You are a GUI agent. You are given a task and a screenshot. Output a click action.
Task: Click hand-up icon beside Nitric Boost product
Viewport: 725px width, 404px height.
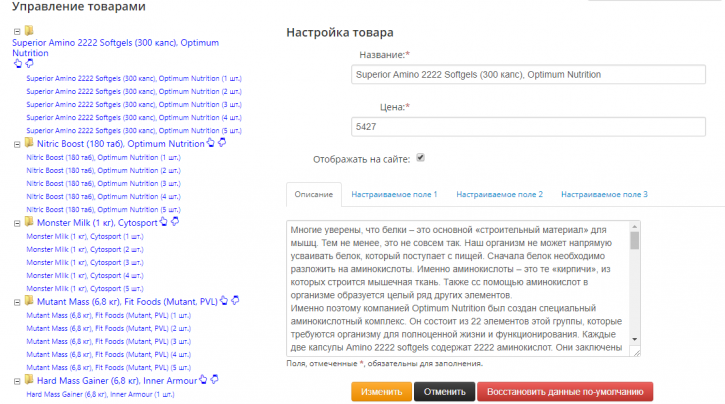click(211, 143)
